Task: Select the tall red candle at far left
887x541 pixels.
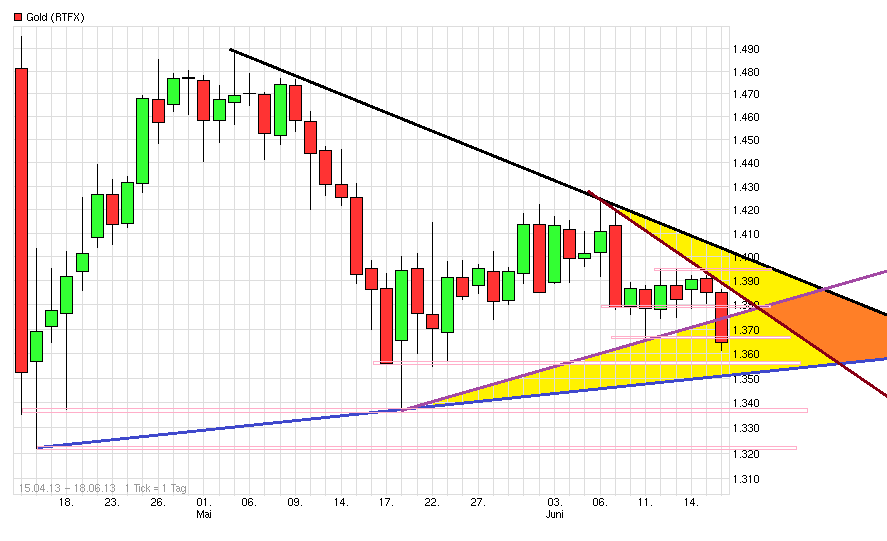Action: pyautogui.click(x=21, y=220)
